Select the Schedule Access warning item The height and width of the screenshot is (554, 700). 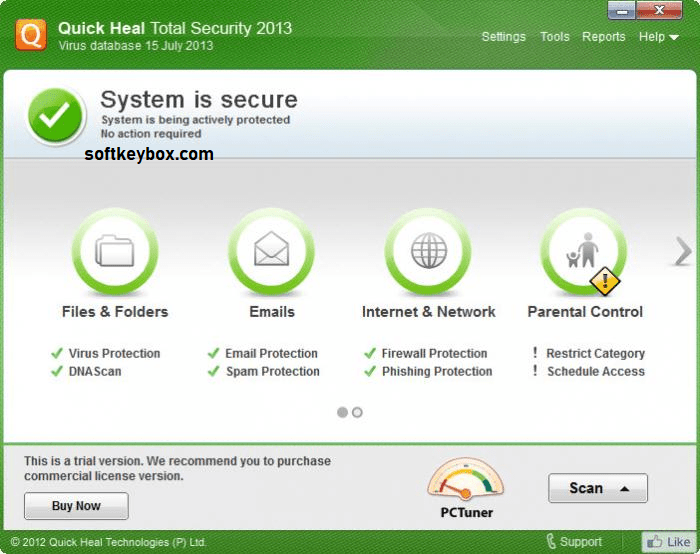[x=588, y=371]
